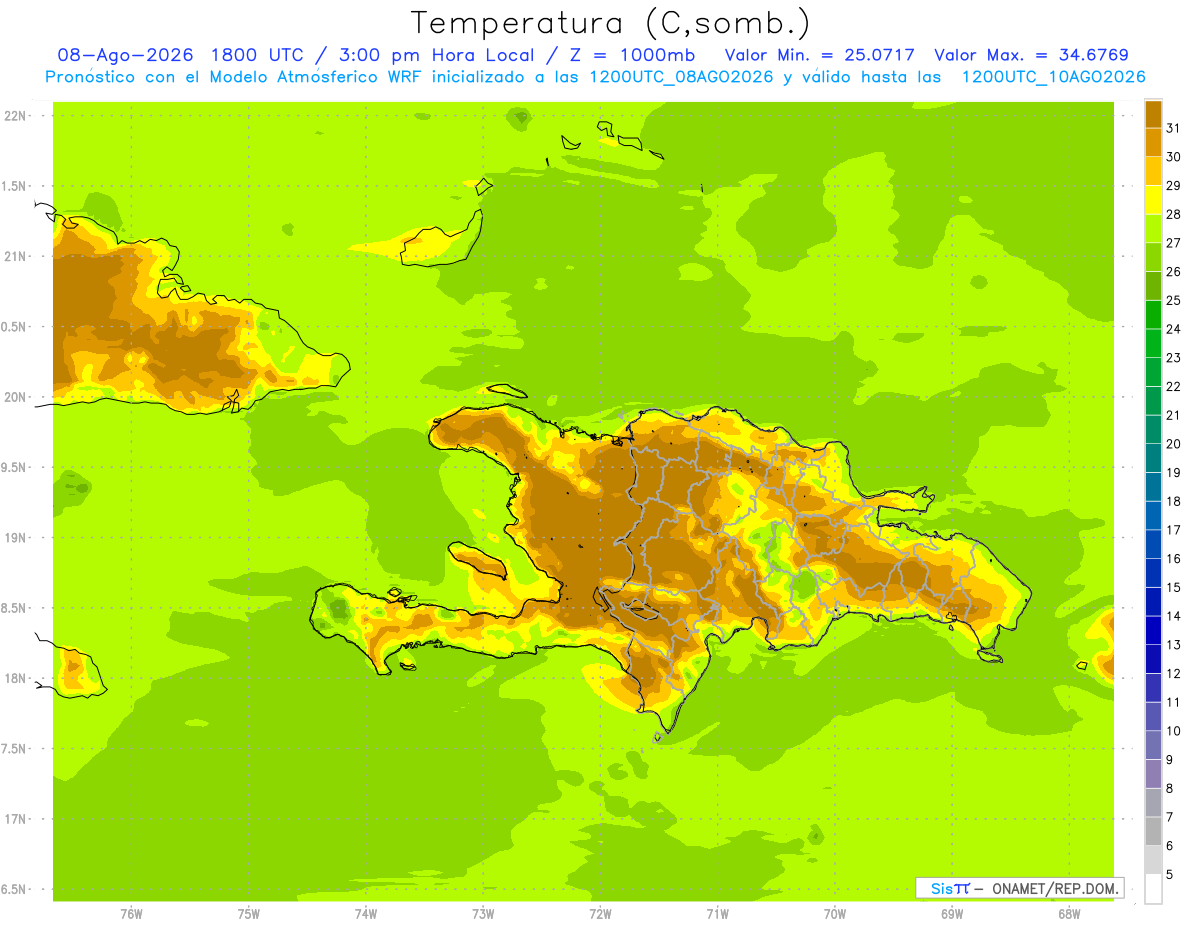Screen dimensions: 1200x927
Task: Click the yellow legend band between 28 and 29
Action: (x=1153, y=200)
